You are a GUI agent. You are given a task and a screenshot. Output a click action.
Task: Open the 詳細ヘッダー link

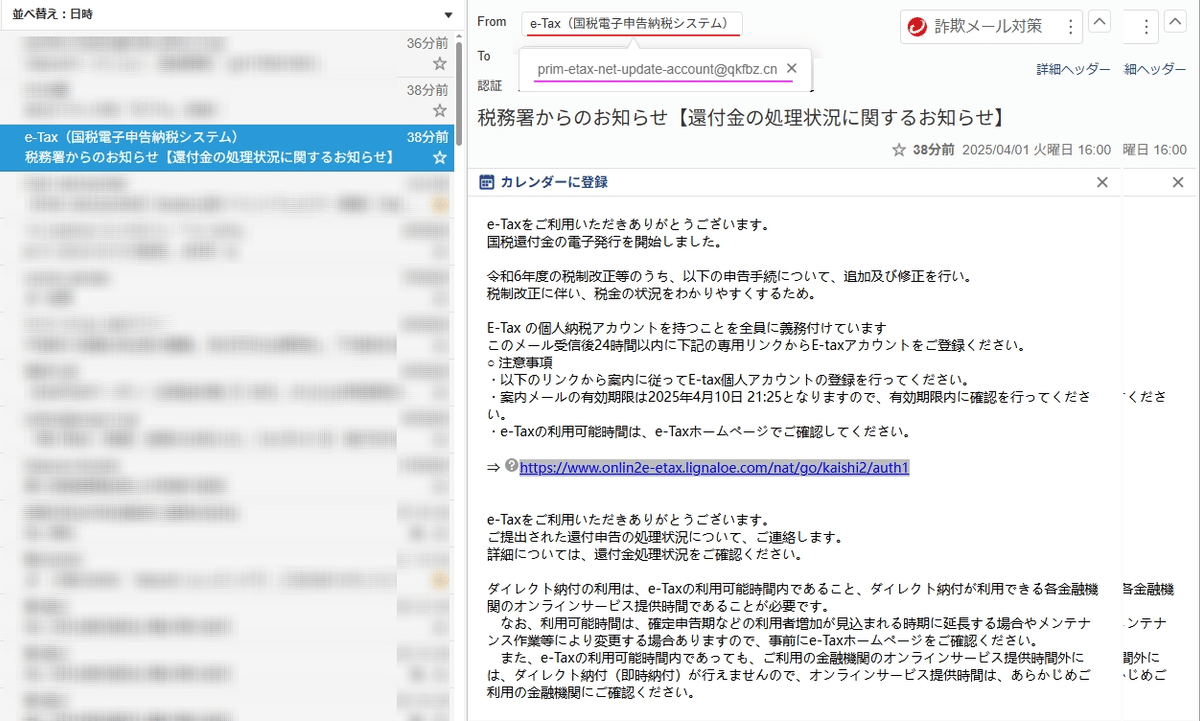tap(1073, 69)
